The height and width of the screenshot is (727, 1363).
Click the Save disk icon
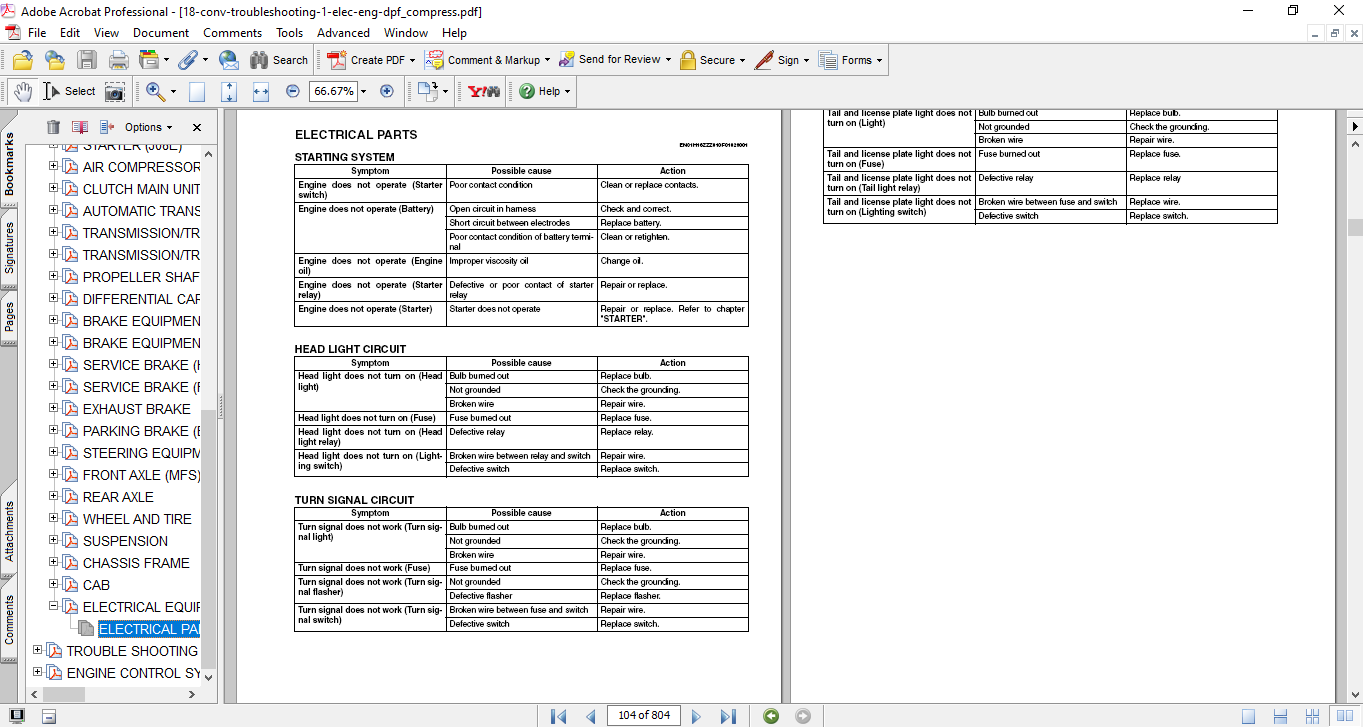pyautogui.click(x=87, y=60)
